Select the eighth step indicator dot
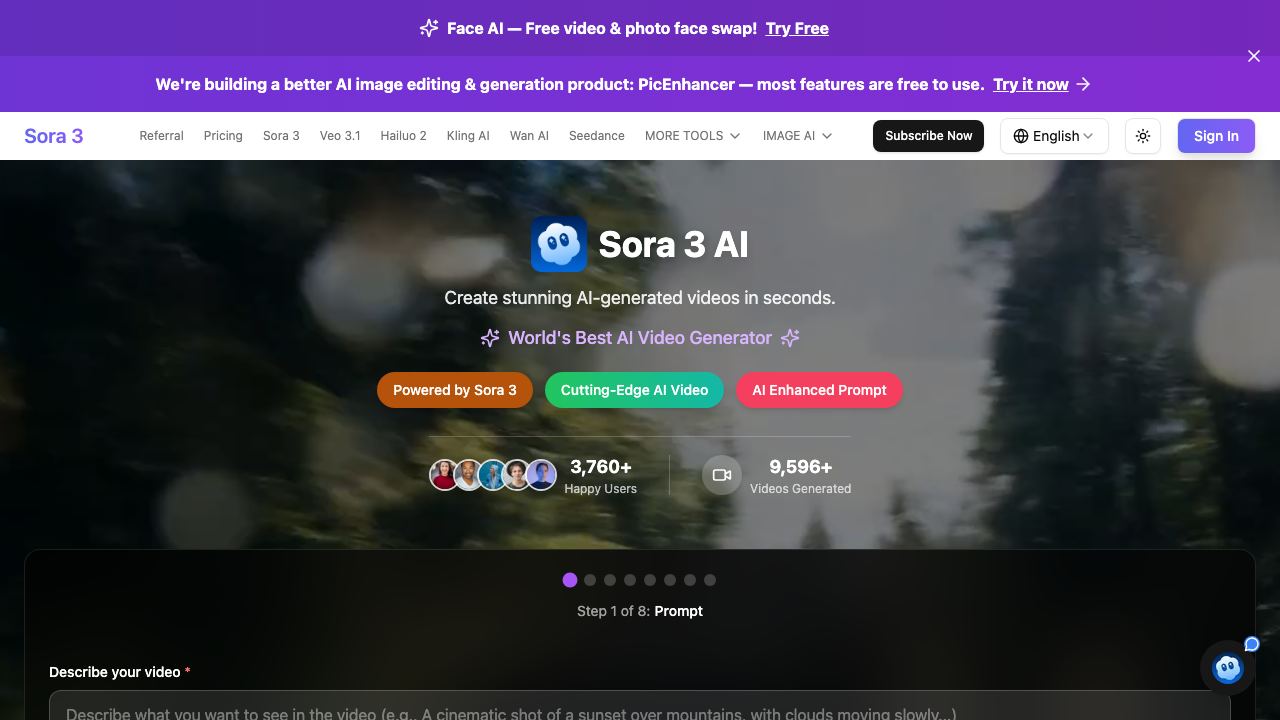Viewport: 1280px width, 720px height. pyautogui.click(x=710, y=580)
